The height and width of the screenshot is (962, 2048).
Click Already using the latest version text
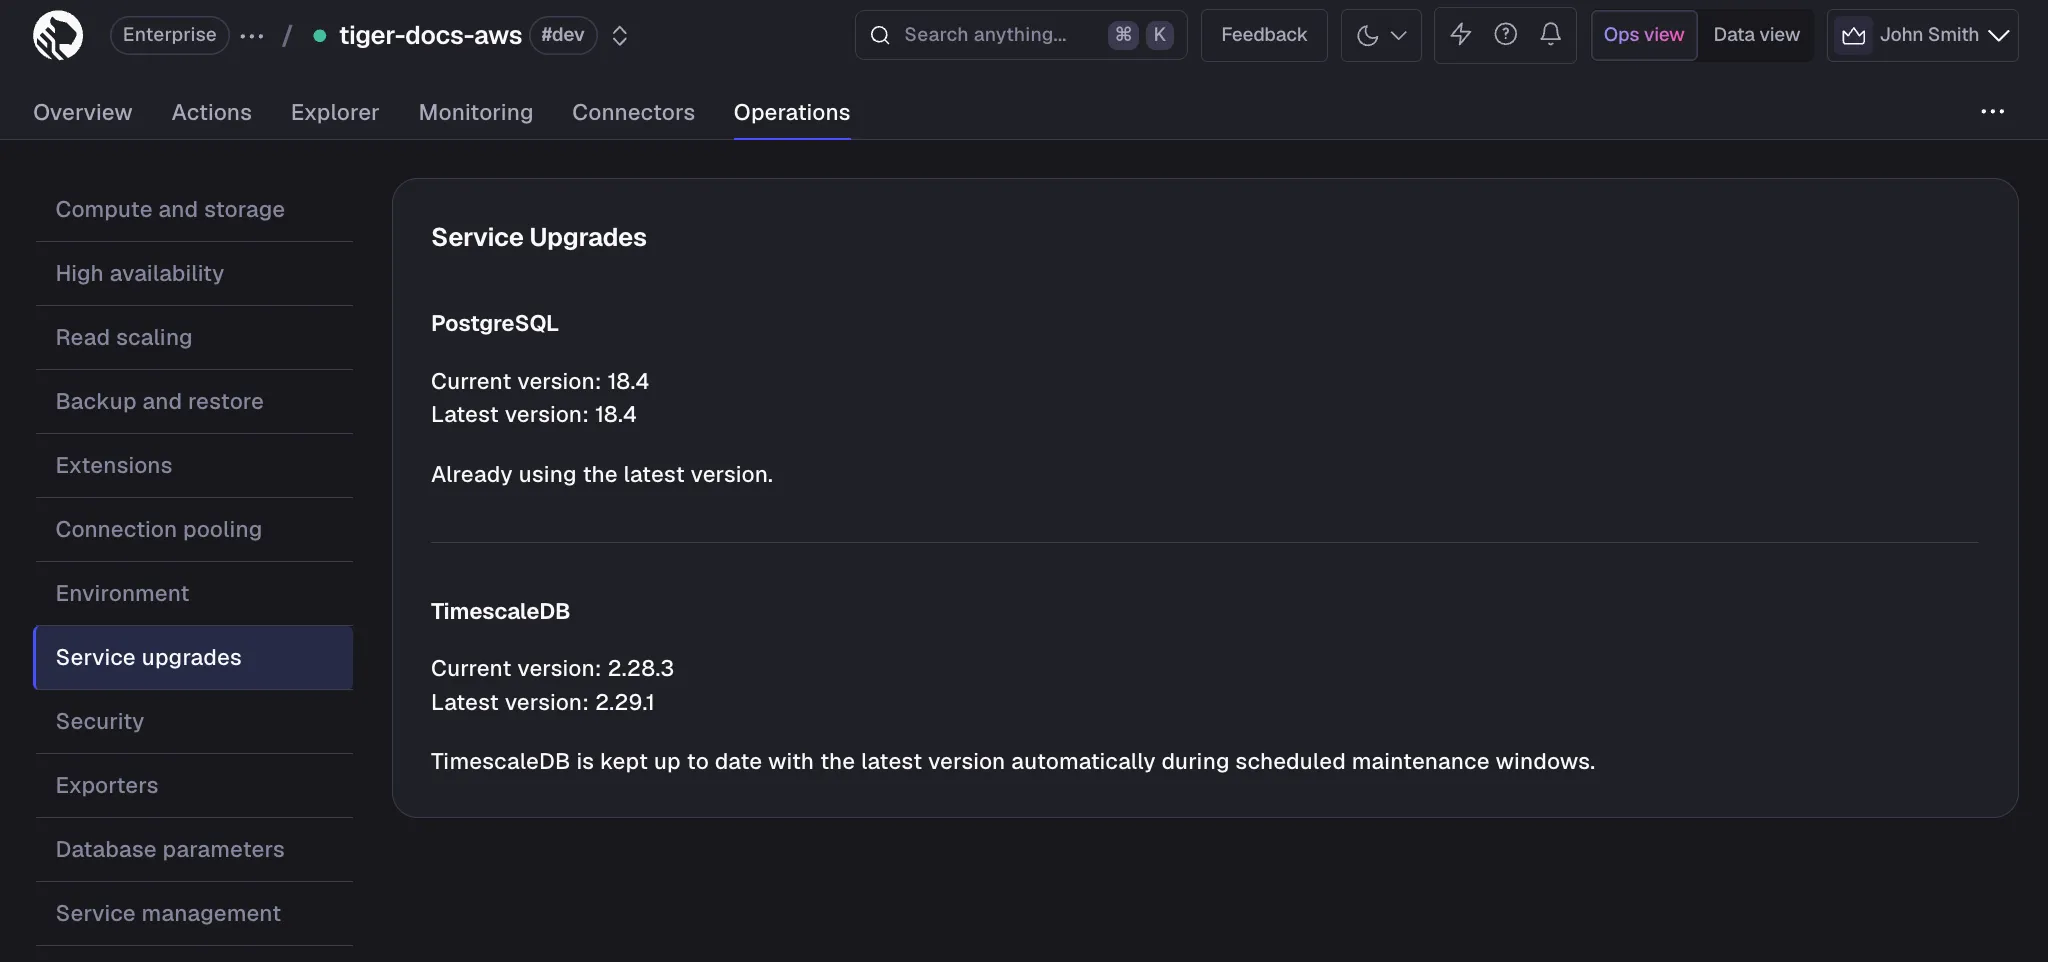point(601,474)
